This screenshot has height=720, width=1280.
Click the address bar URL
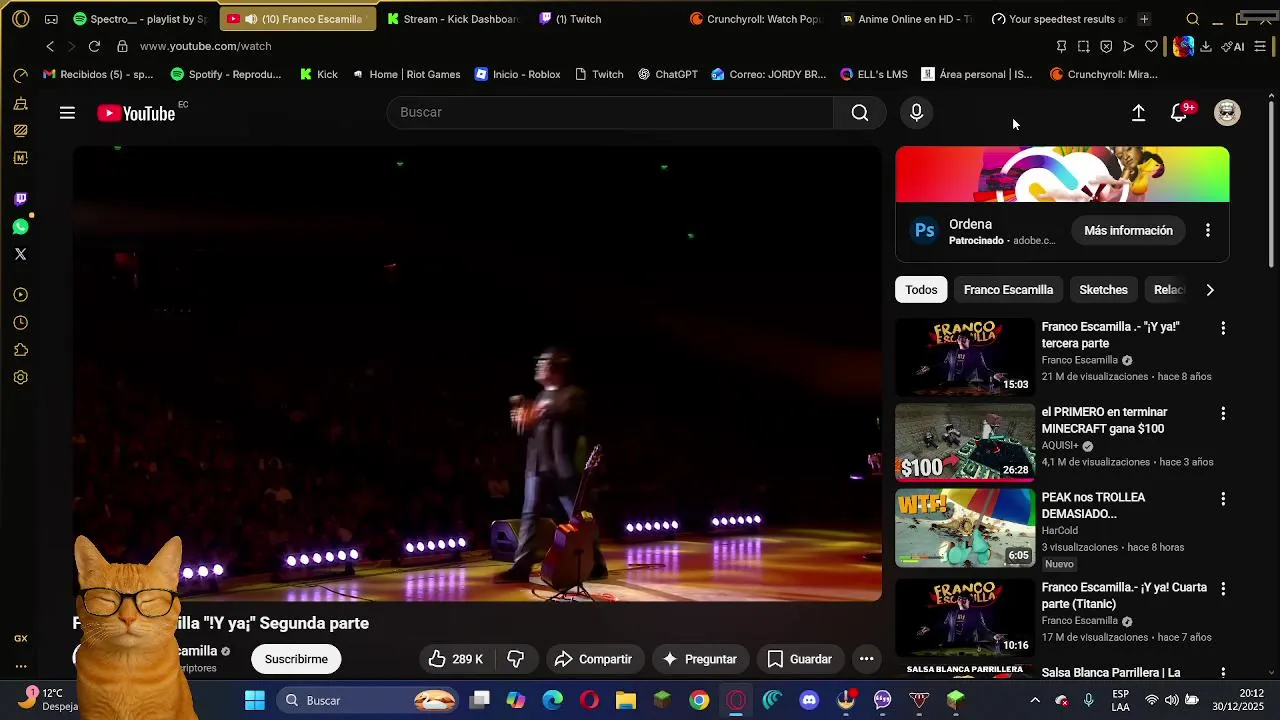click(x=206, y=46)
